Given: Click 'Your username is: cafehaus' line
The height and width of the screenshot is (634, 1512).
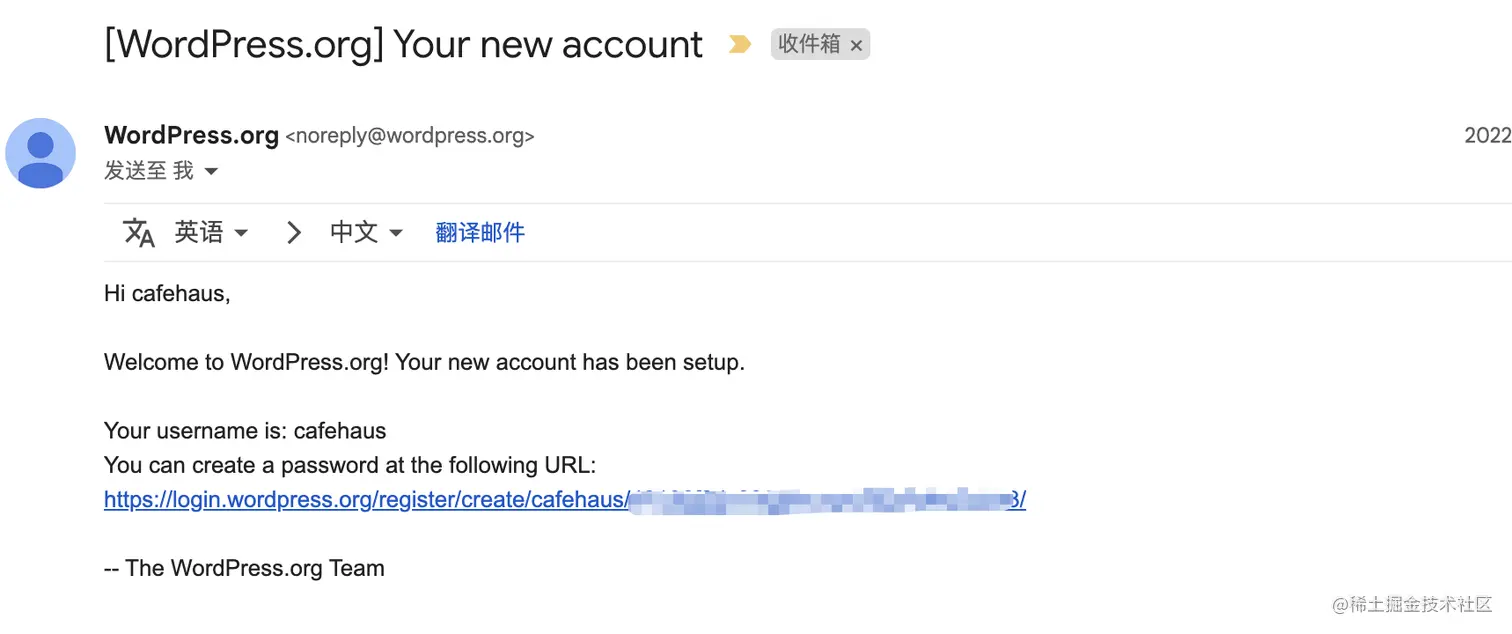Looking at the screenshot, I should [245, 431].
